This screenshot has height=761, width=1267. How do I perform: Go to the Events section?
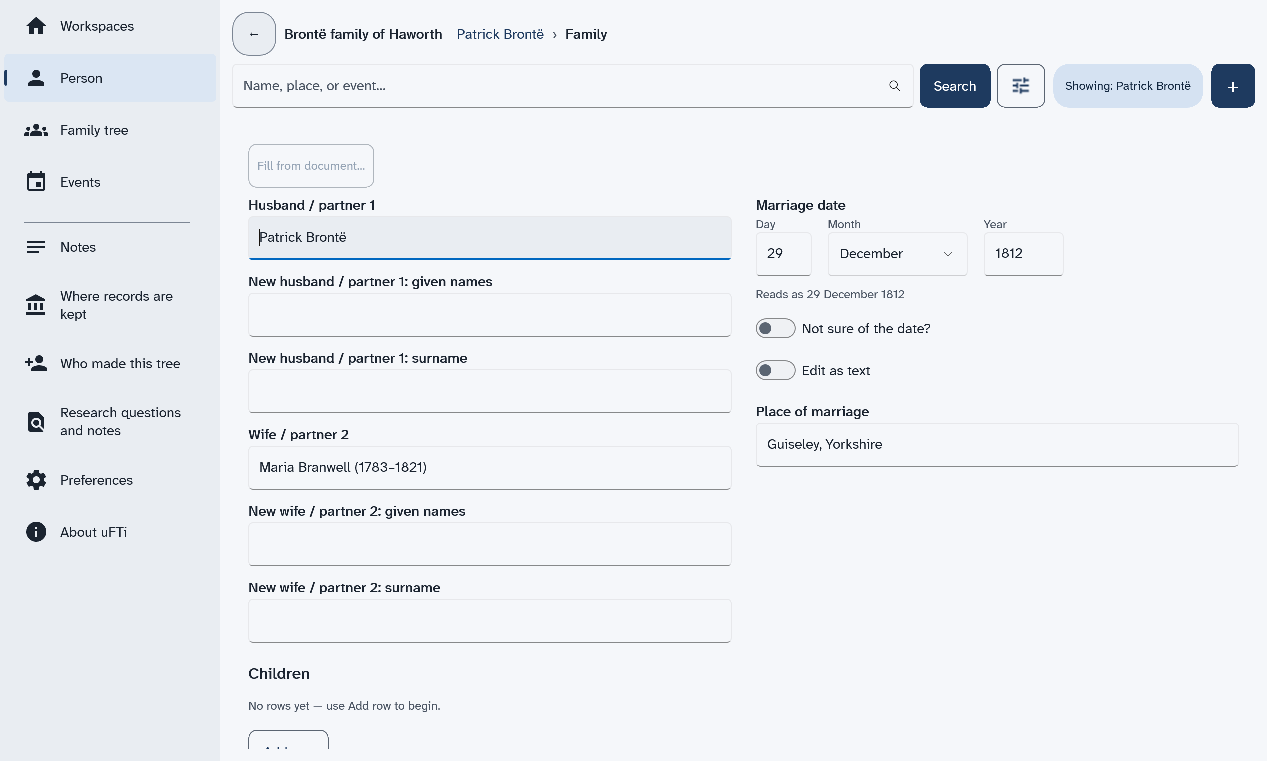(x=110, y=182)
